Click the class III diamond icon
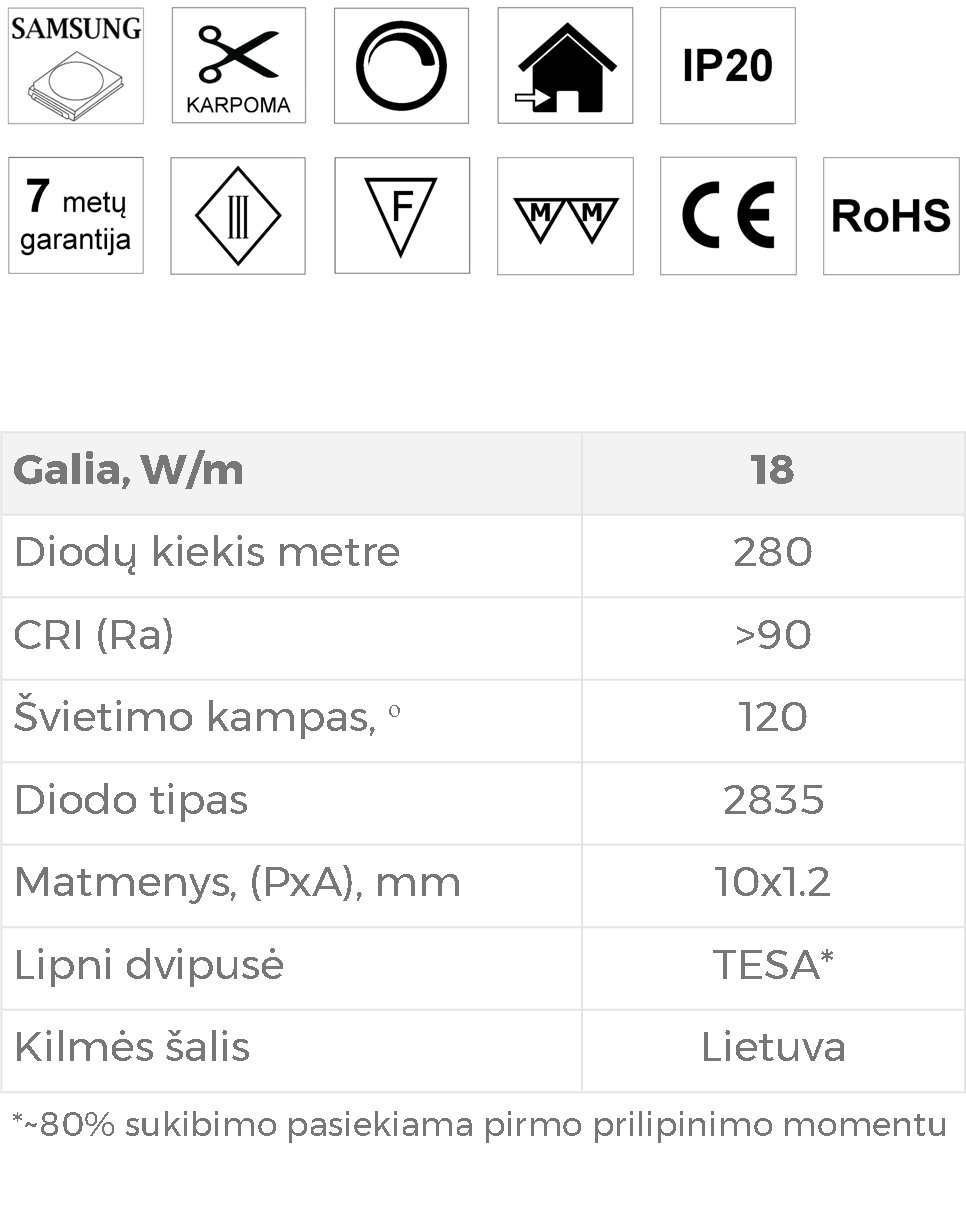Image resolution: width=966 pixels, height=1208 pixels. (x=238, y=215)
